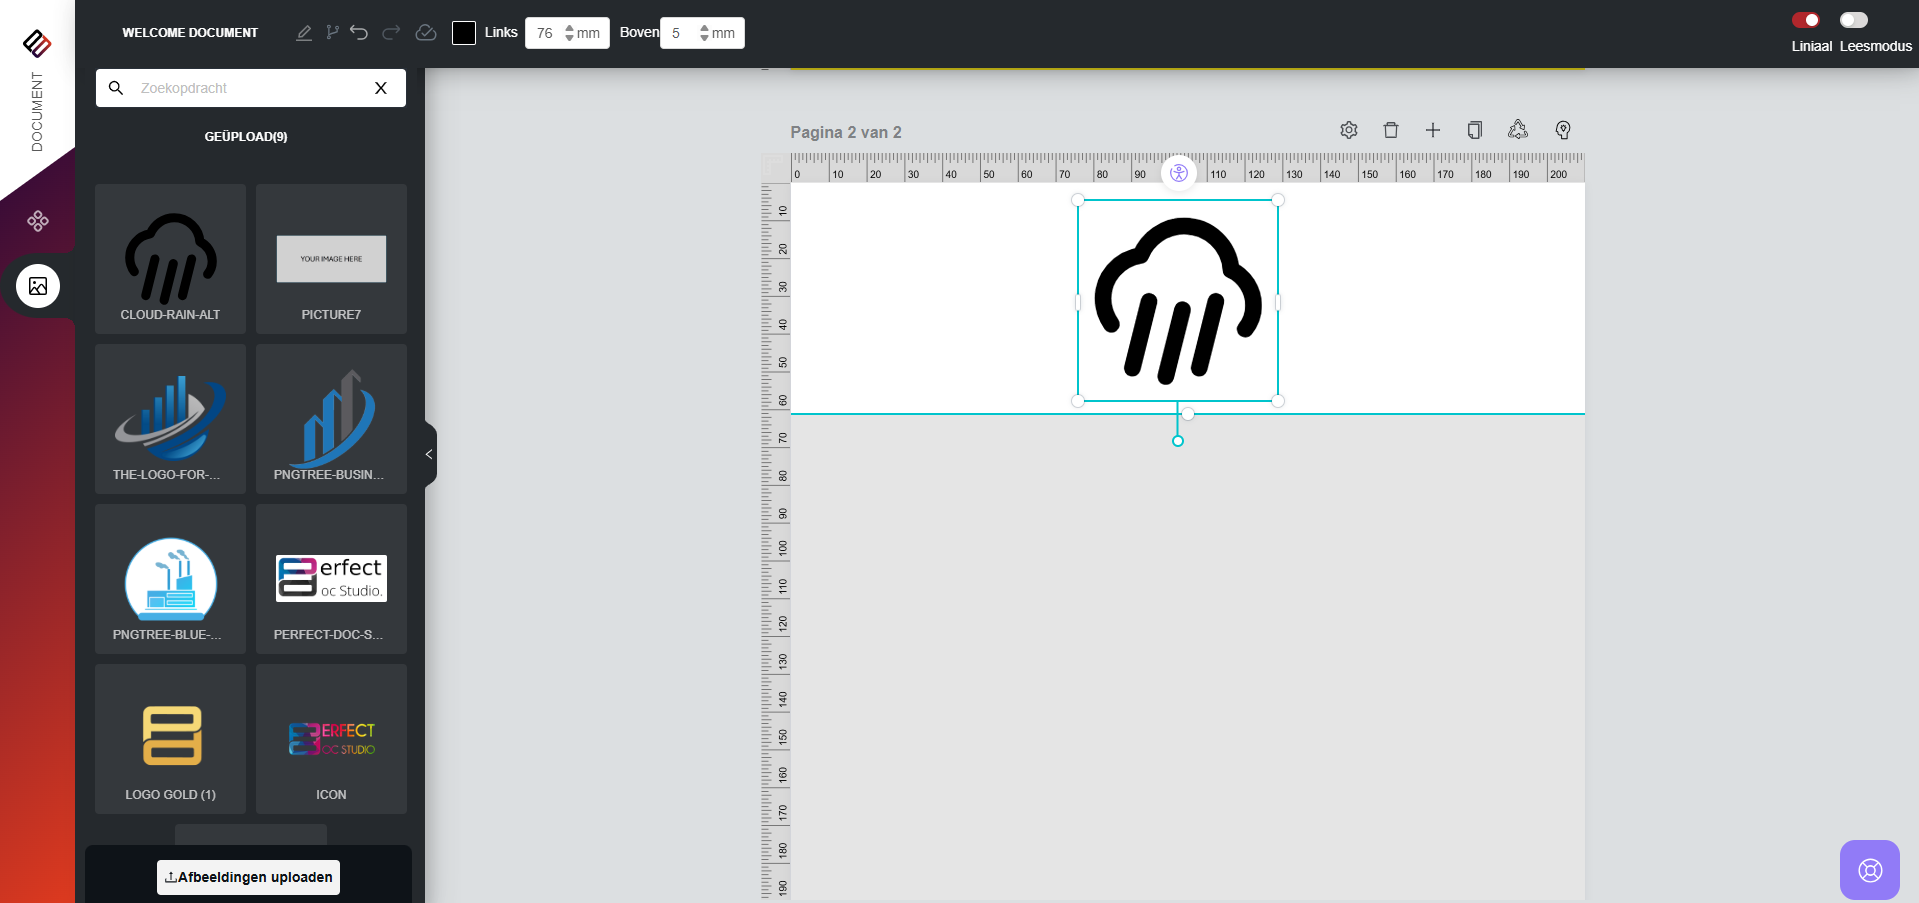The height and width of the screenshot is (903, 1919).
Task: Click the undo arrow in top toolbar
Action: point(359,33)
